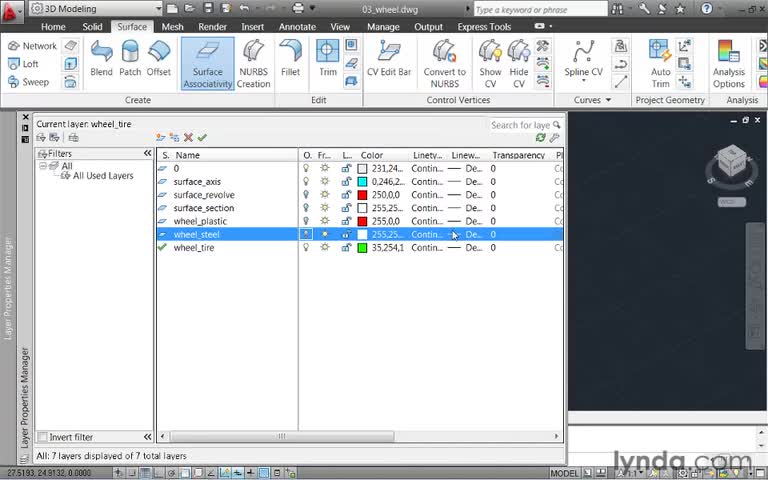Select the Spline CV tool
Viewport: 768px width, 480px height.
[x=583, y=61]
